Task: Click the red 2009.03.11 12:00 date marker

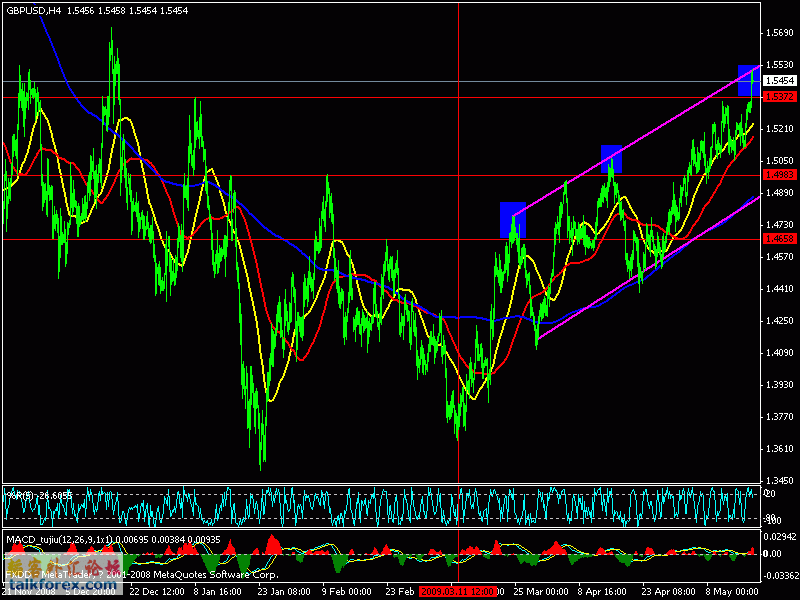Action: [458, 592]
